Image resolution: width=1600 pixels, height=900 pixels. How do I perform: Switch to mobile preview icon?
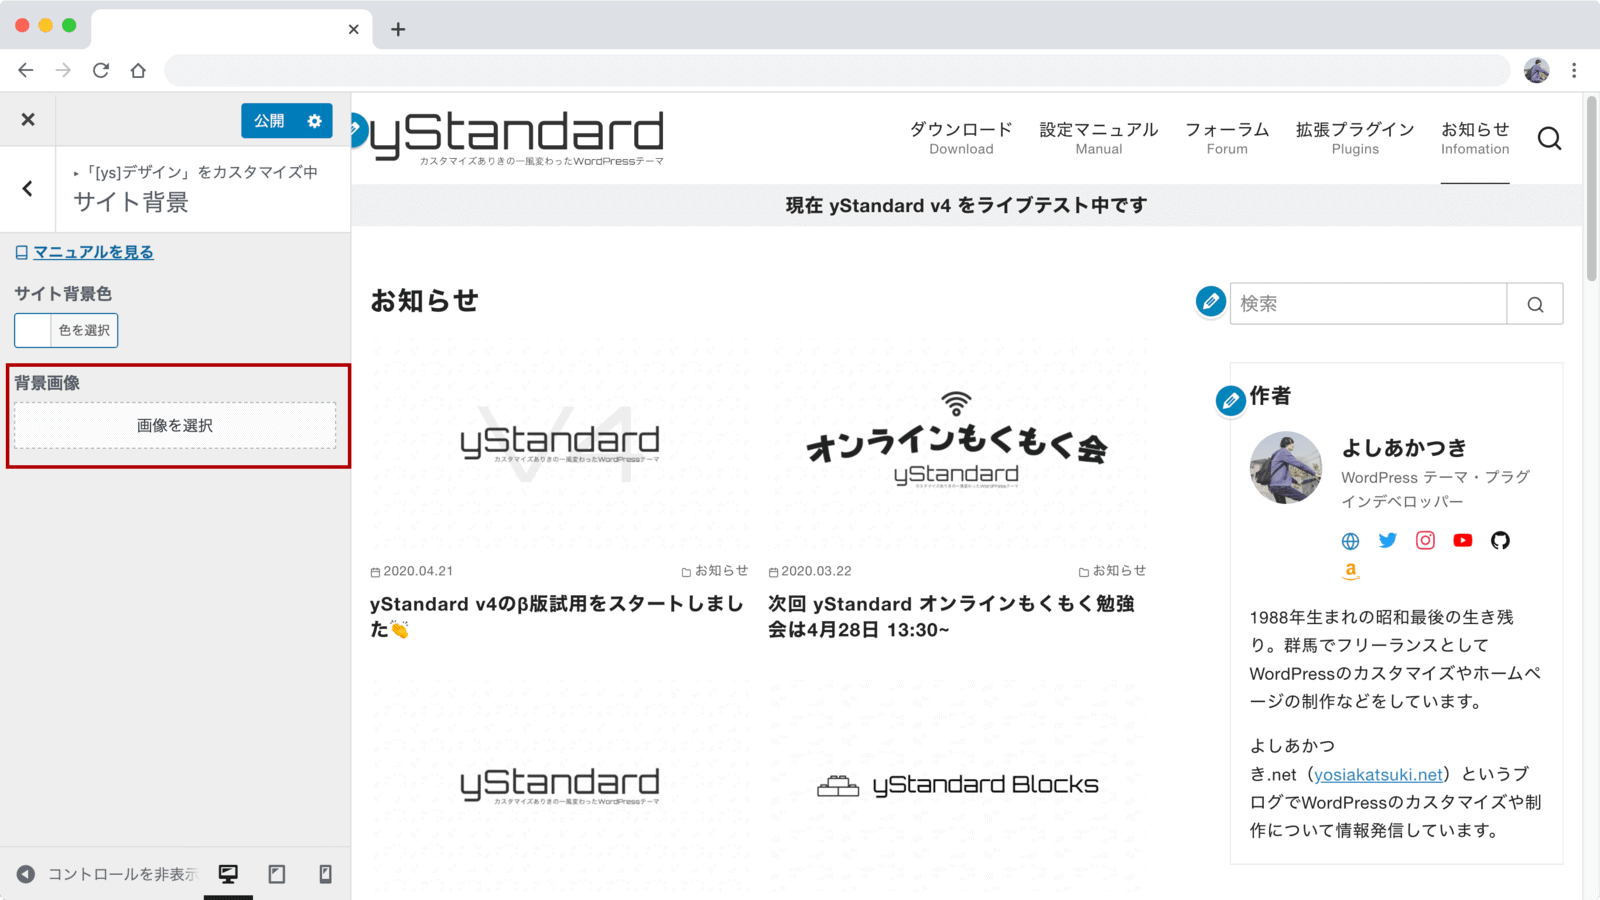(325, 874)
